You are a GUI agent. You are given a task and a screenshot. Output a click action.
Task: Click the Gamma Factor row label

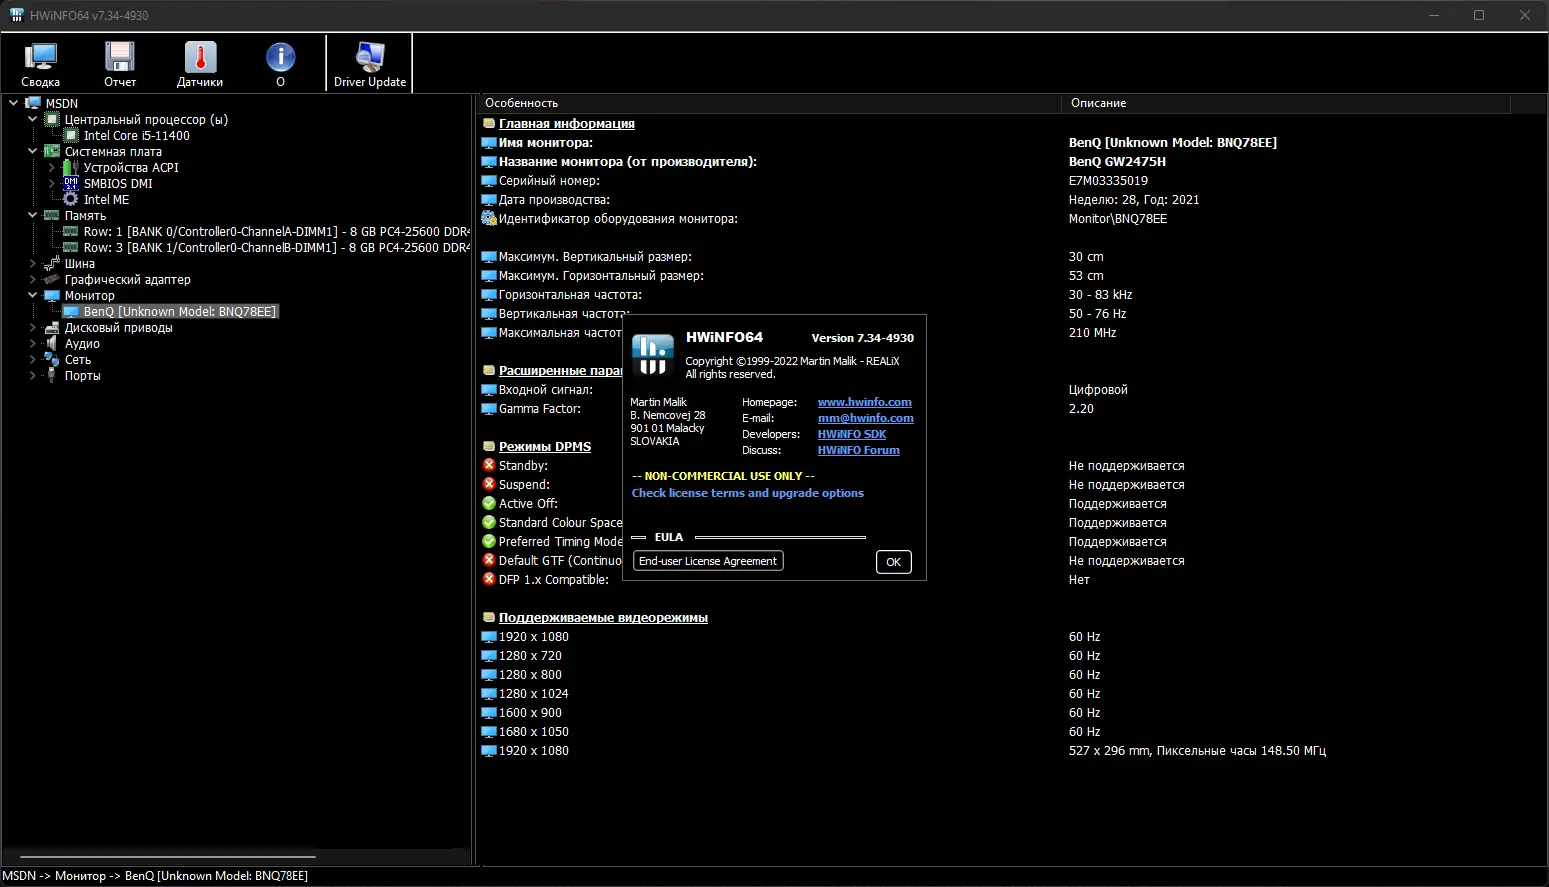click(540, 409)
